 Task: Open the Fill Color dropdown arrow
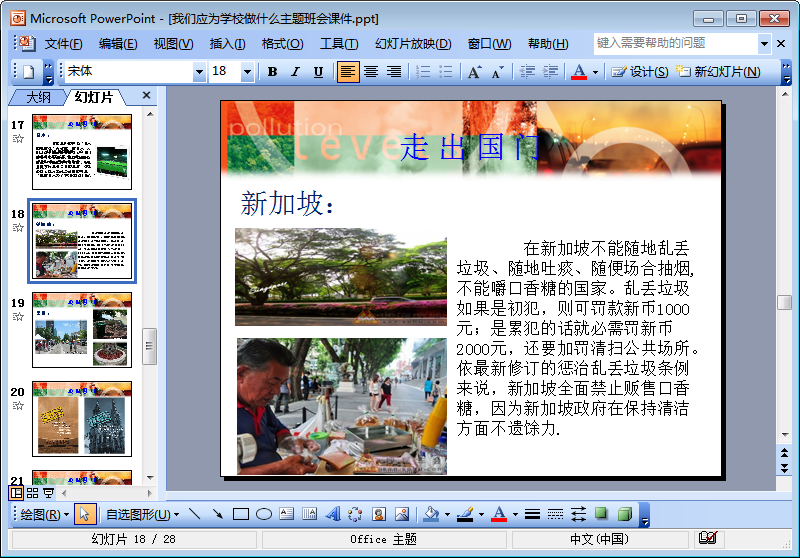[447, 515]
